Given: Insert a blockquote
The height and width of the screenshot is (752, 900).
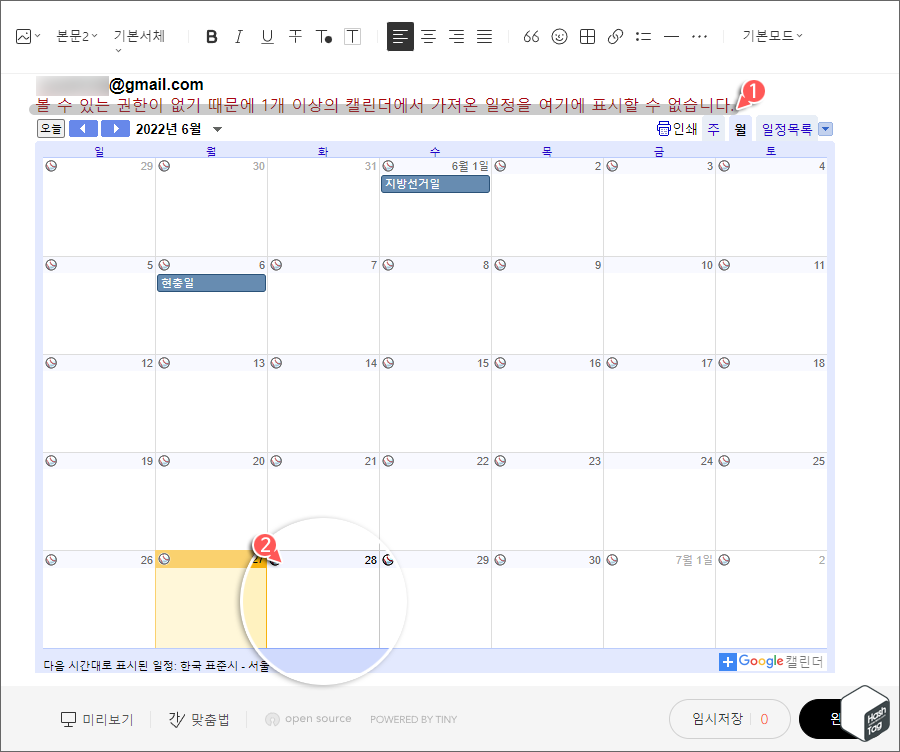Looking at the screenshot, I should (531, 36).
